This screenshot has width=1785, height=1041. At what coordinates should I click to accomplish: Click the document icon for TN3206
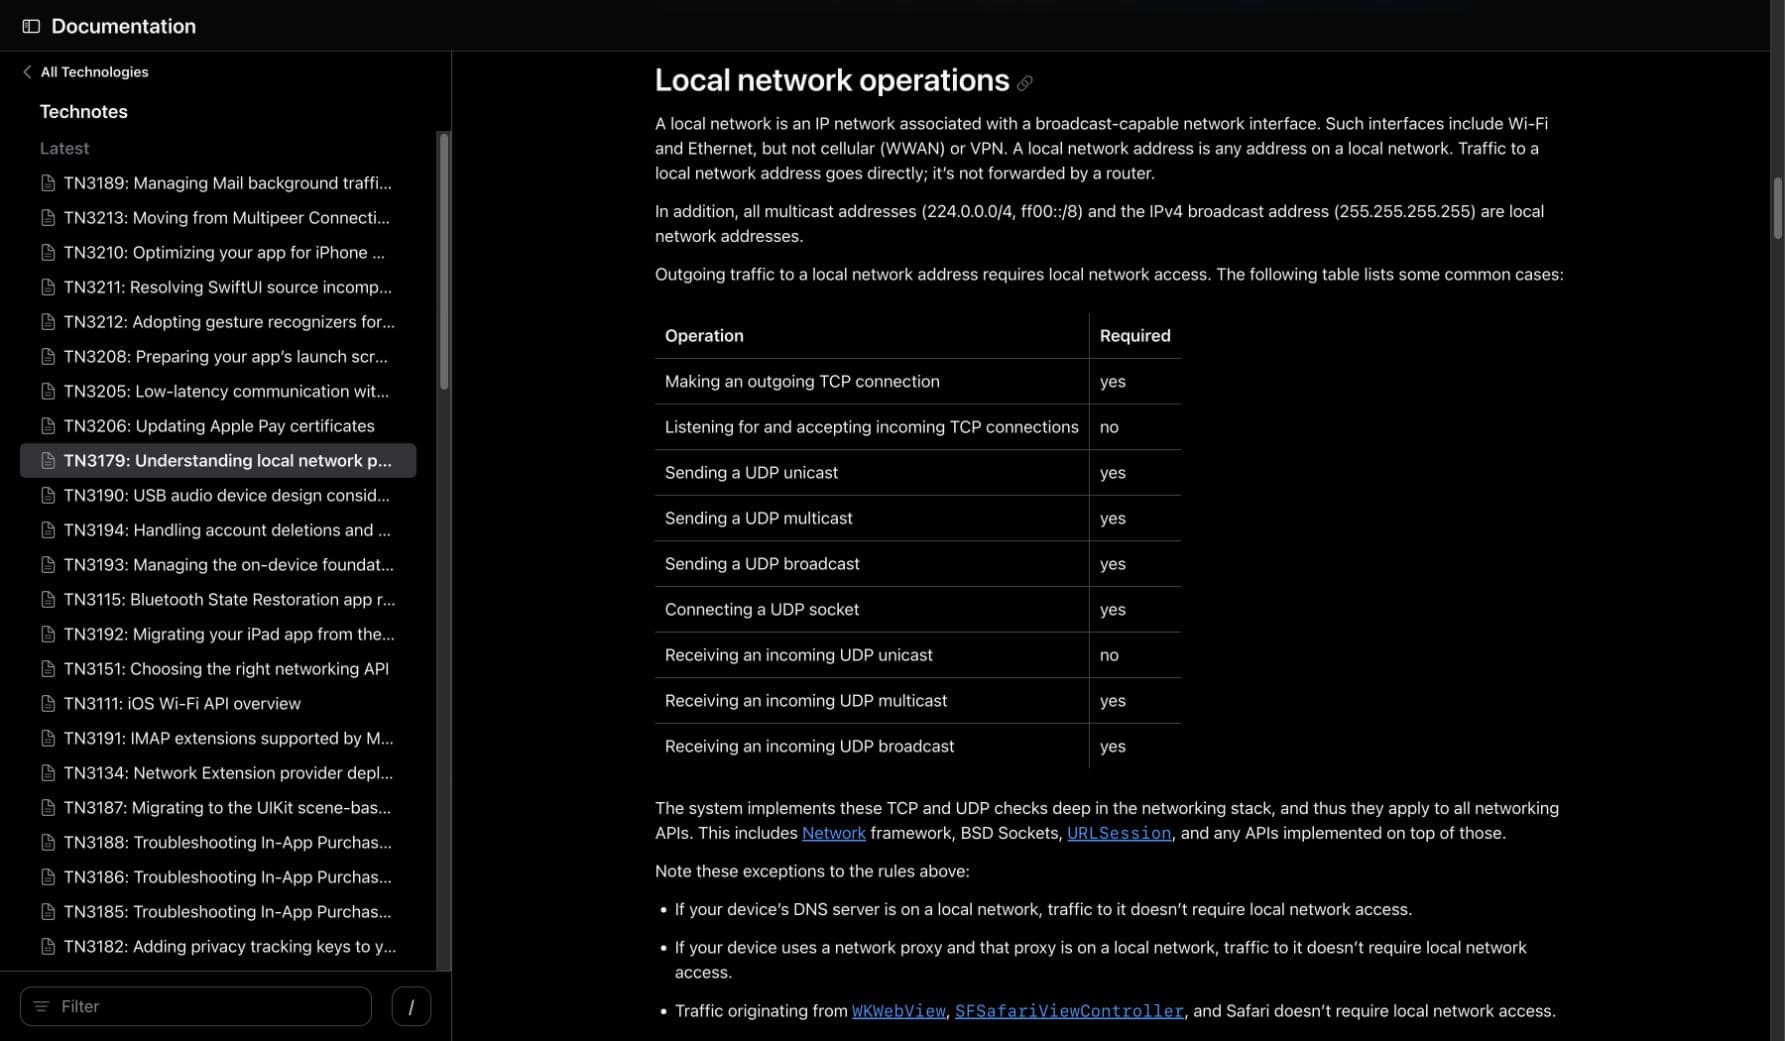coord(47,426)
